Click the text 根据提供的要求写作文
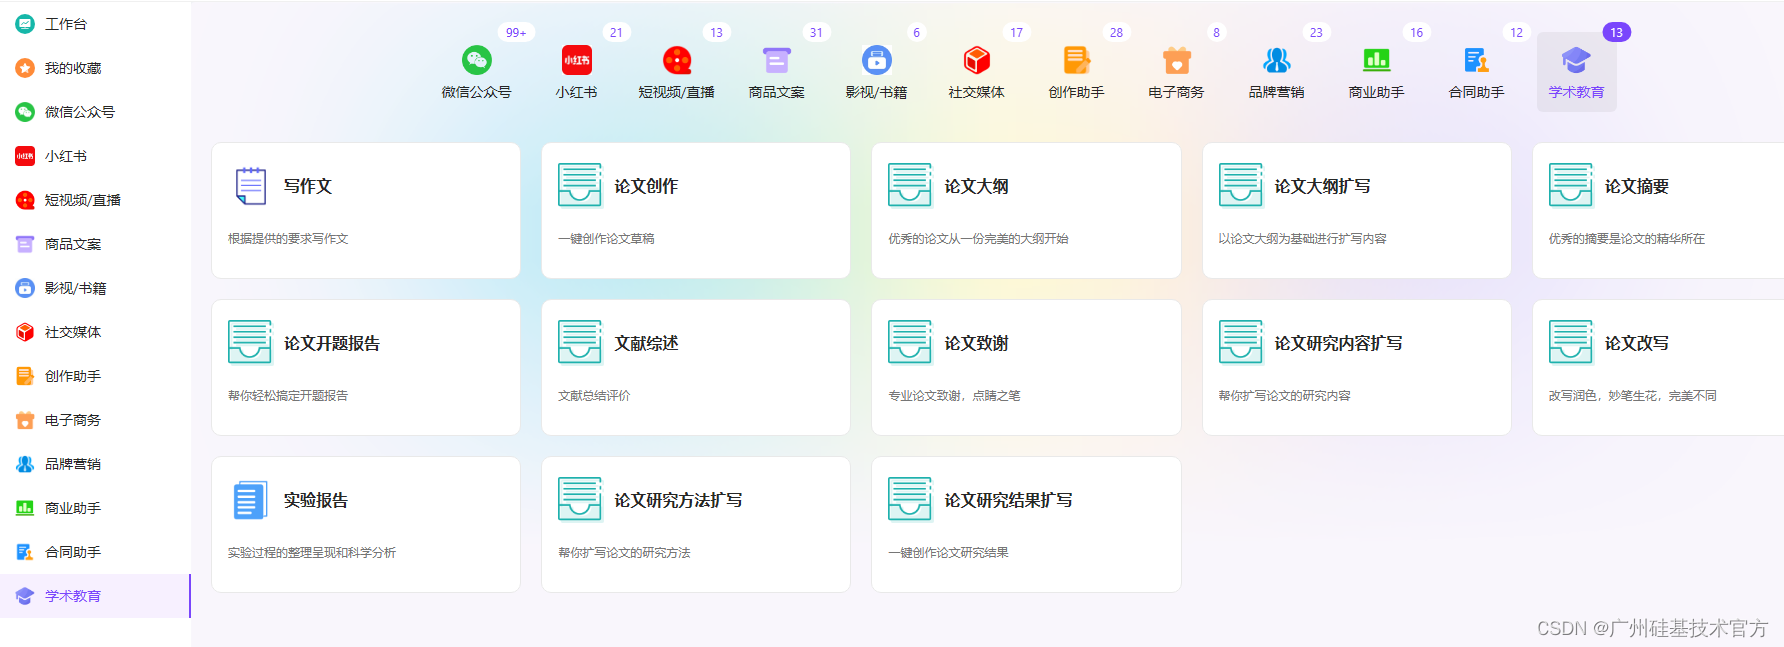Screen dimensions: 1784x647 tap(288, 239)
